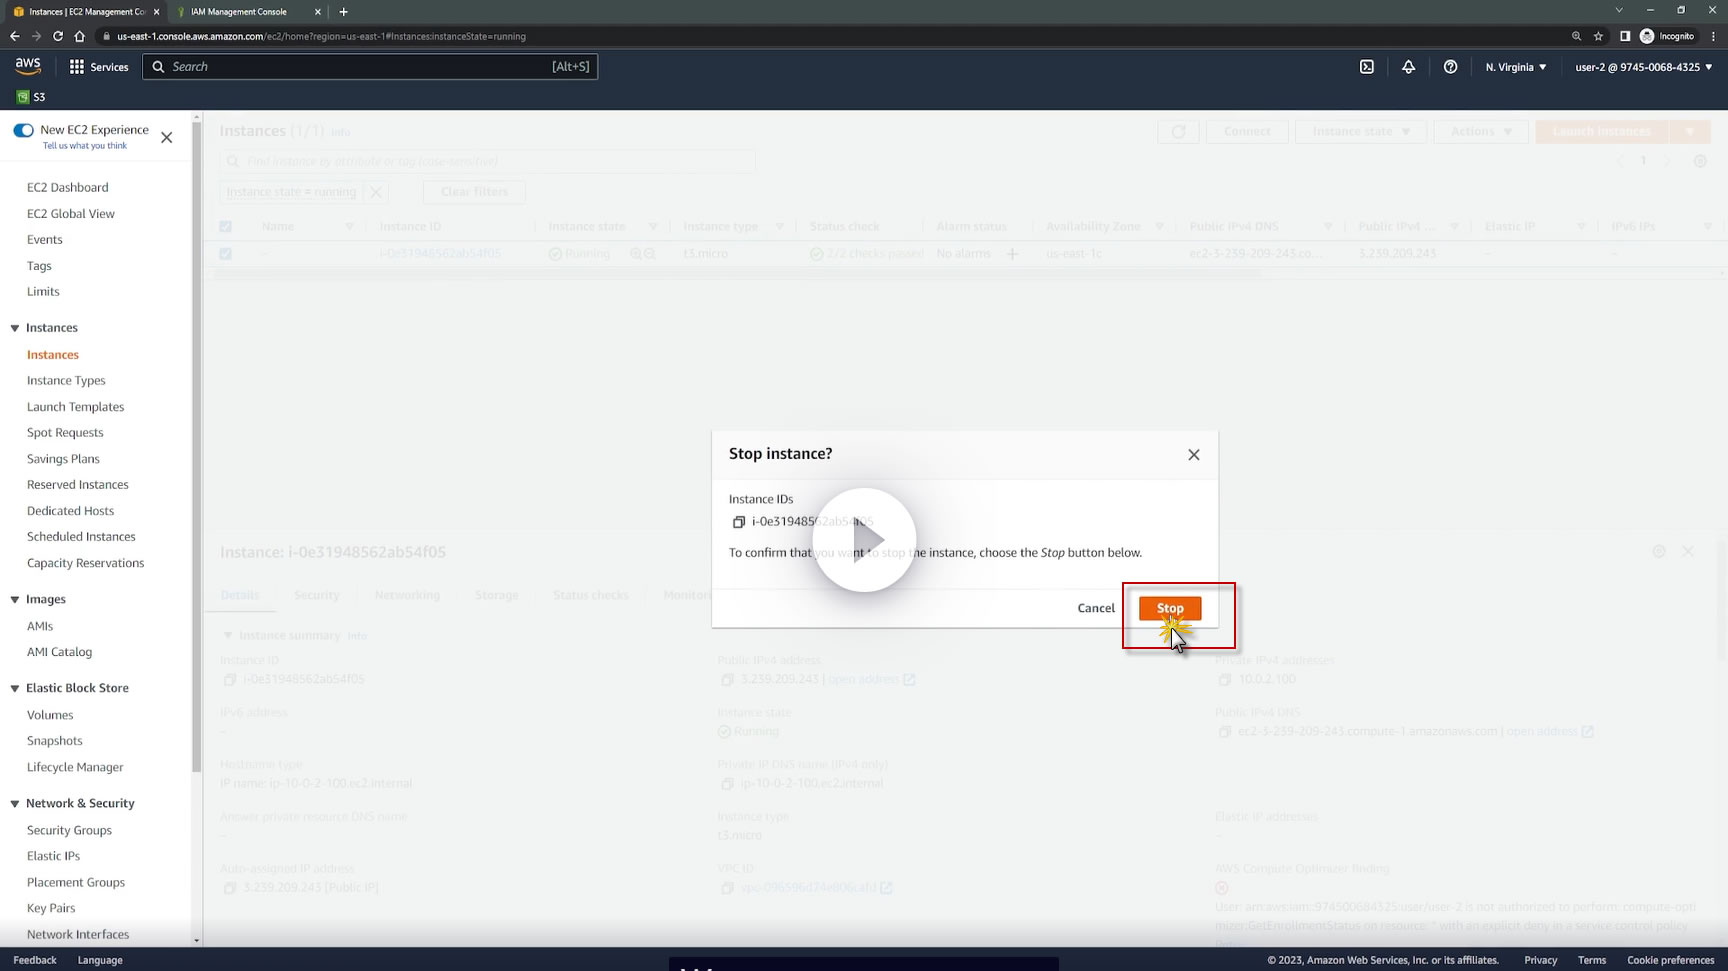Open the Privacy footer link

click(x=1541, y=960)
